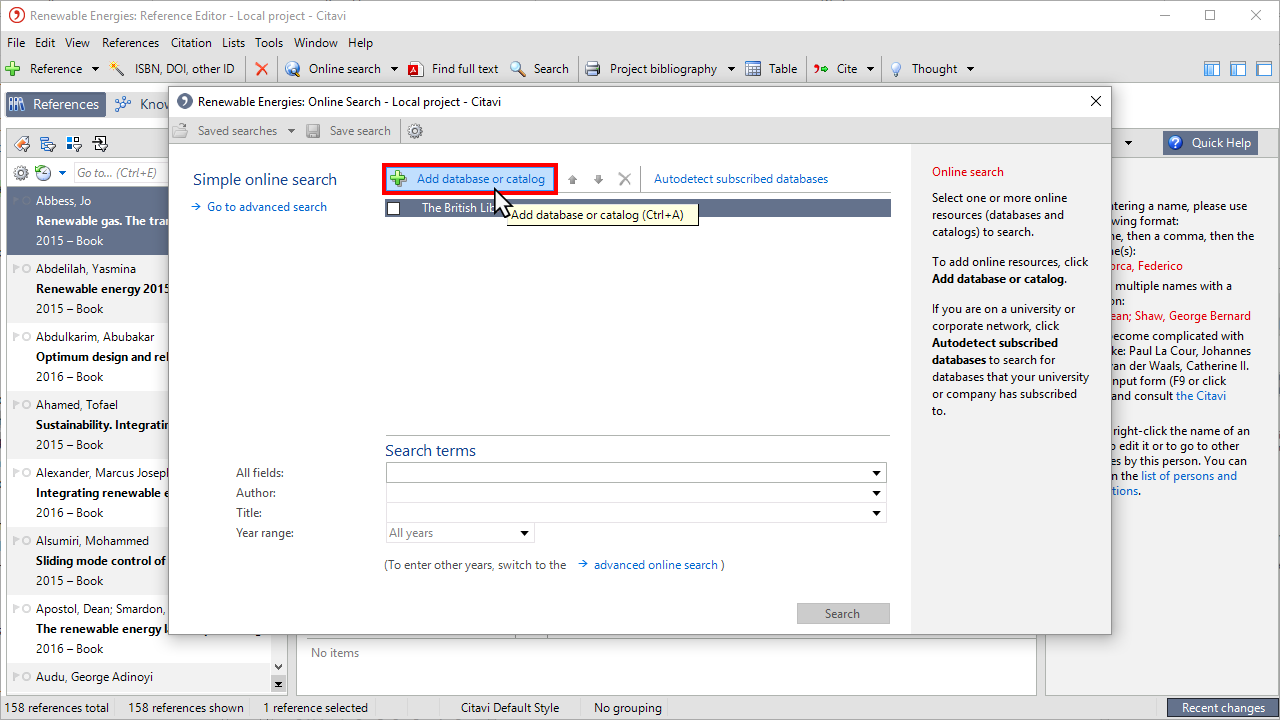
Task: Follow the Go to advanced search link
Action: coord(267,207)
